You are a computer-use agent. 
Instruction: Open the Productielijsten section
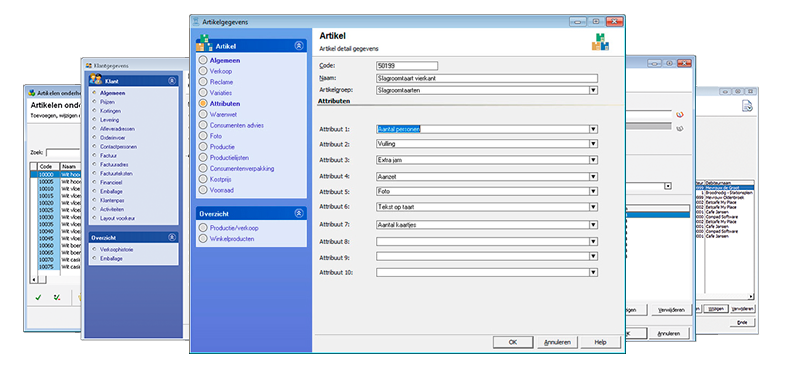229,157
